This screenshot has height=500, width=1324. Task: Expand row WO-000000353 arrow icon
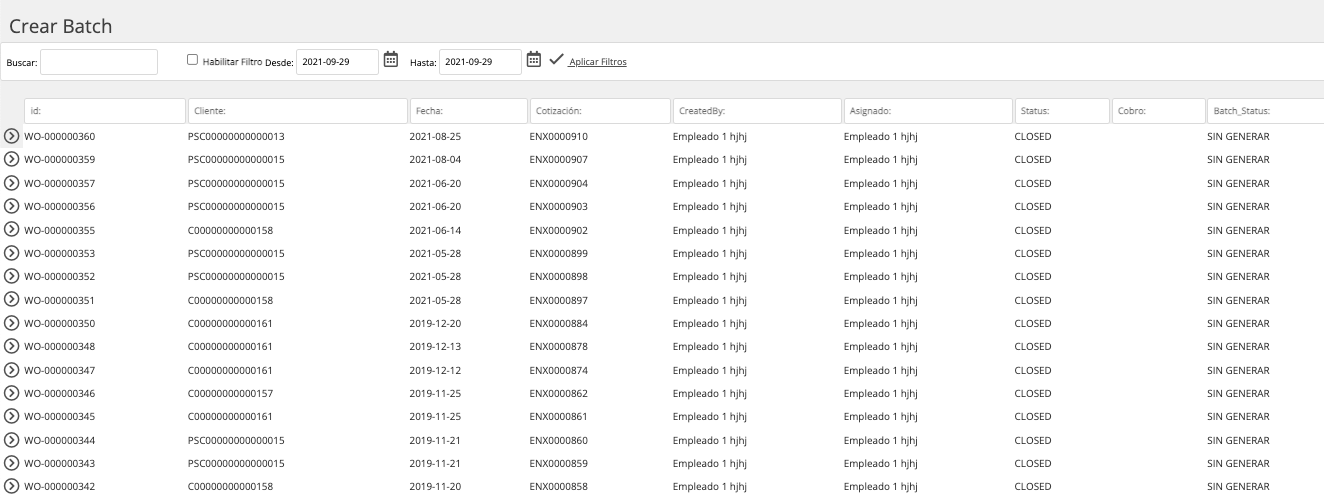(12, 253)
